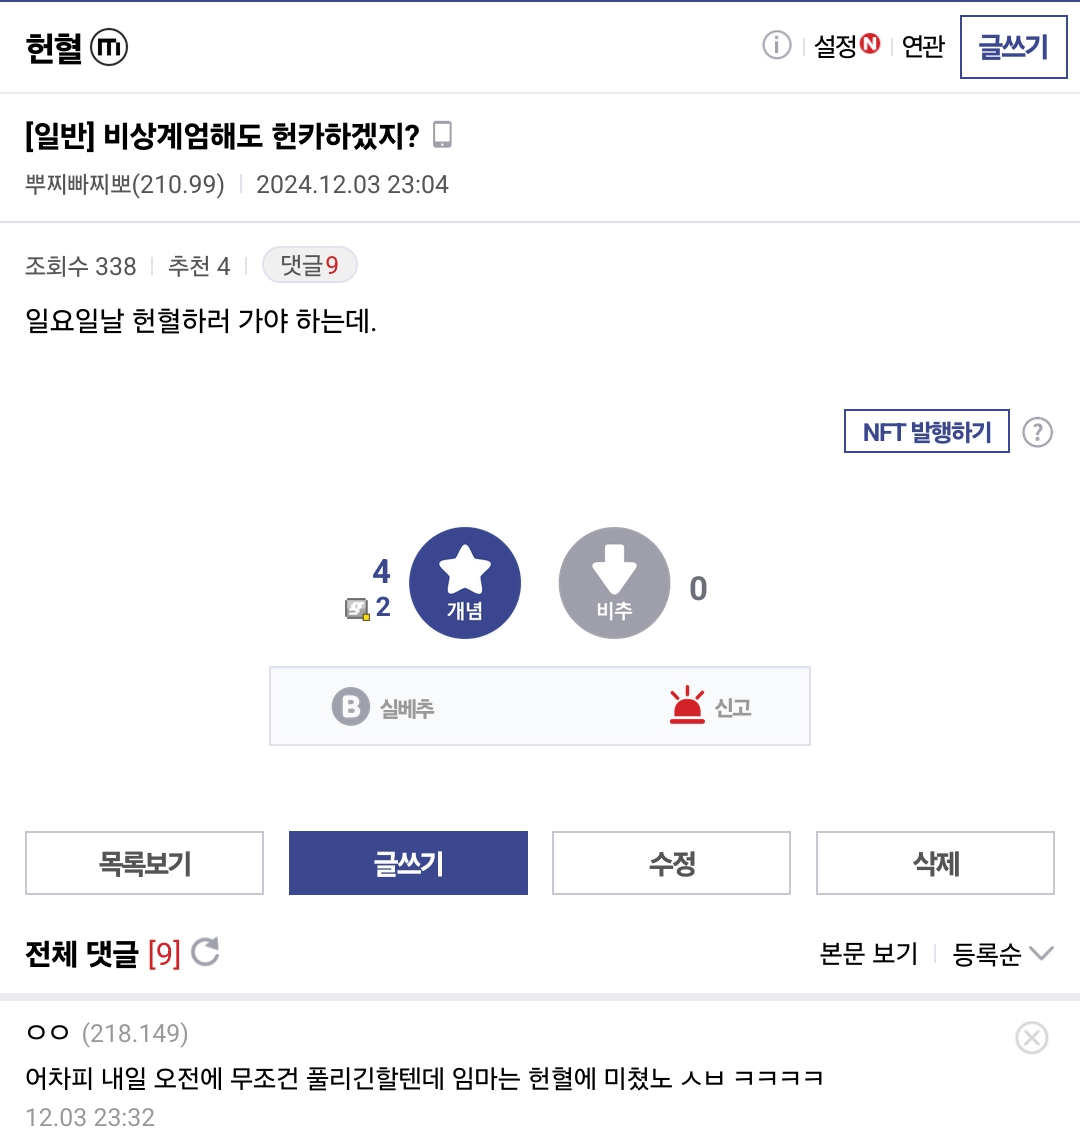The image size is (1080, 1145).
Task: Open 설정 settings menu
Action: click(846, 46)
